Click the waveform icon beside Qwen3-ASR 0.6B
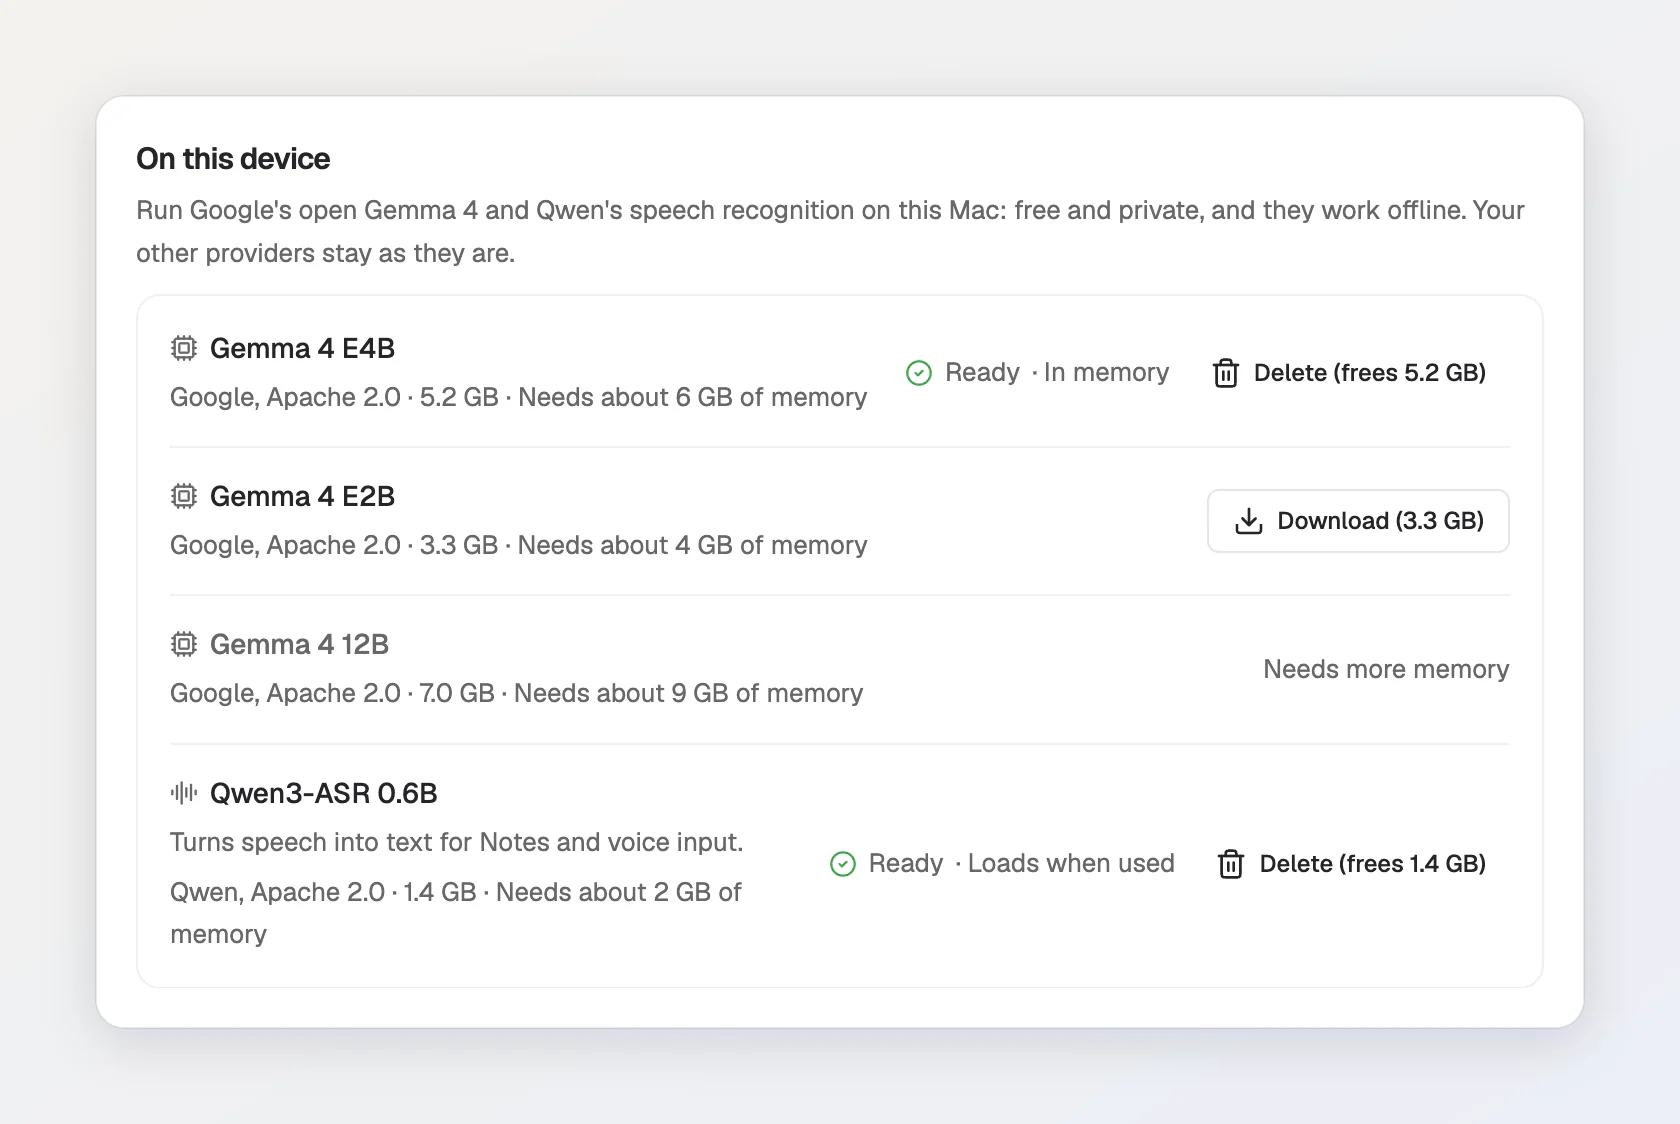This screenshot has height=1124, width=1680. click(x=184, y=793)
